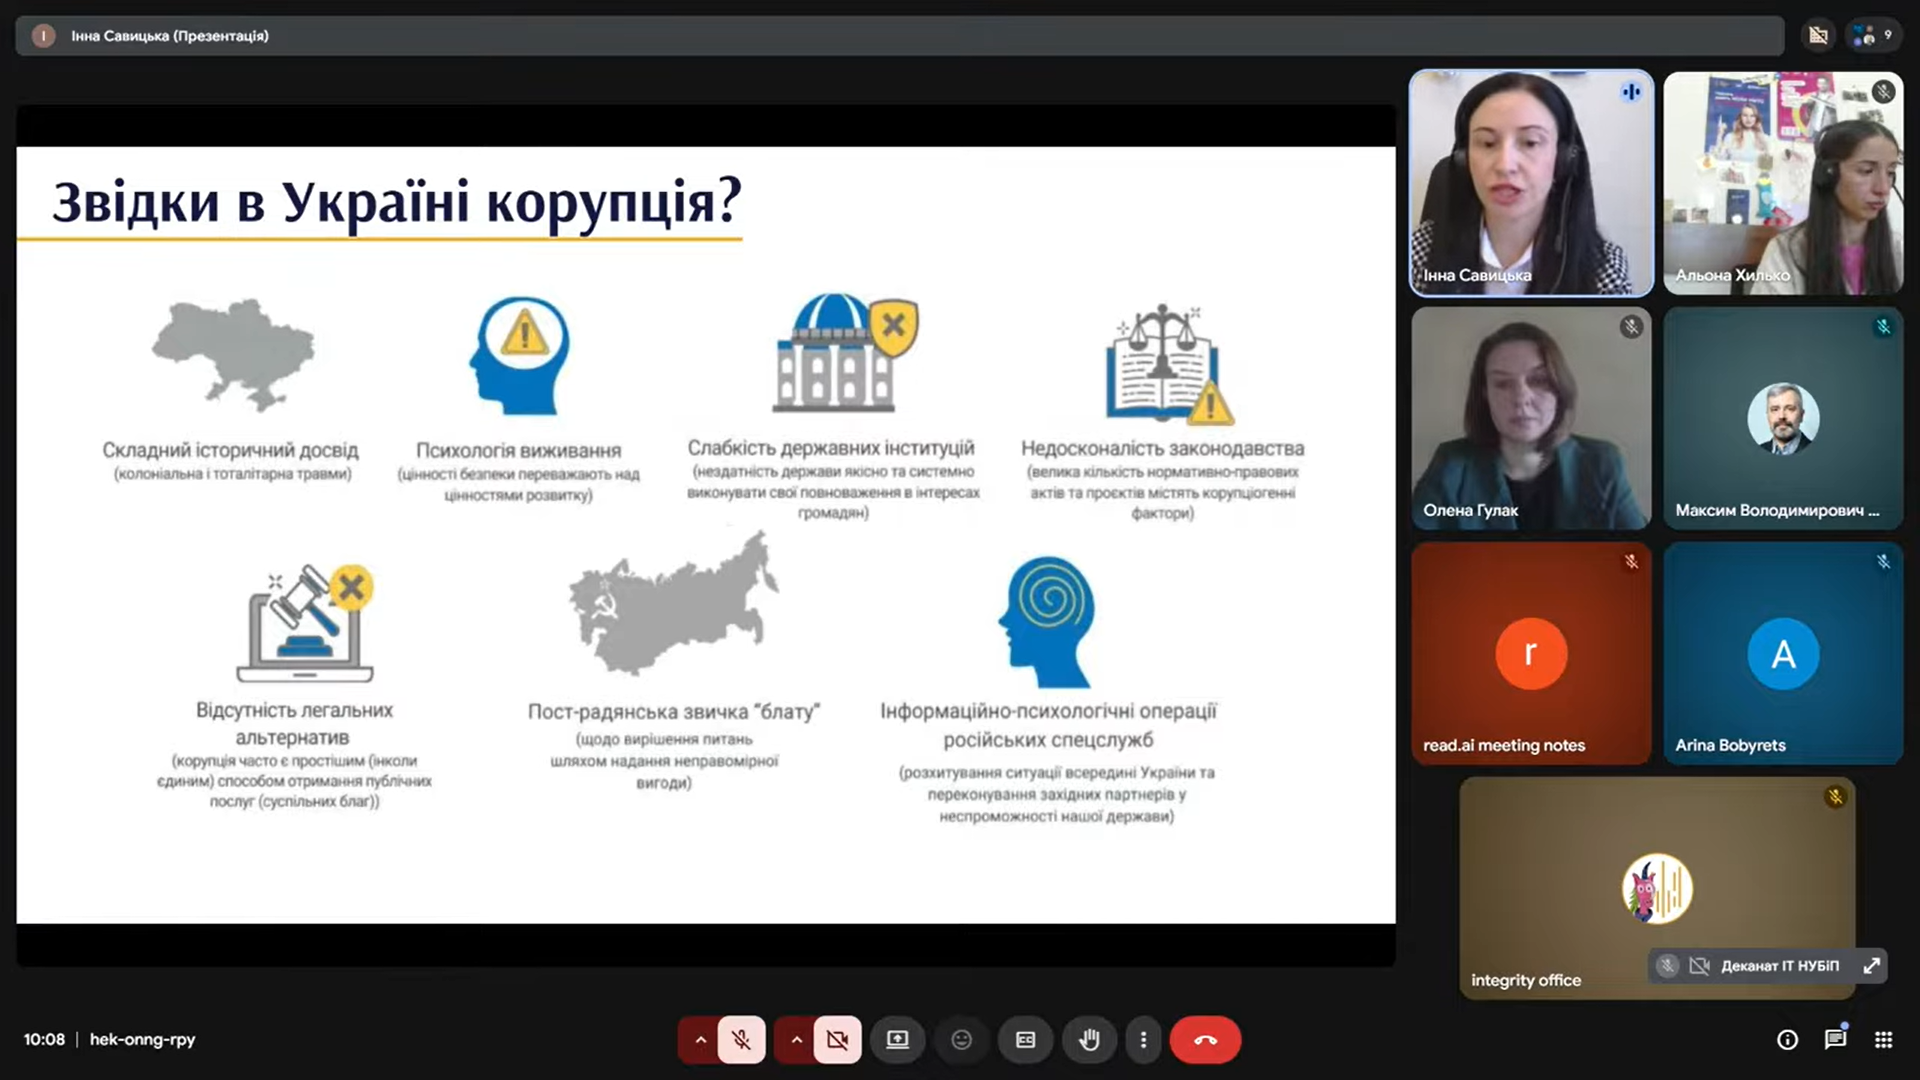Image resolution: width=1920 pixels, height=1080 pixels.
Task: Click the participants icon showing 9 people
Action: 1873,36
